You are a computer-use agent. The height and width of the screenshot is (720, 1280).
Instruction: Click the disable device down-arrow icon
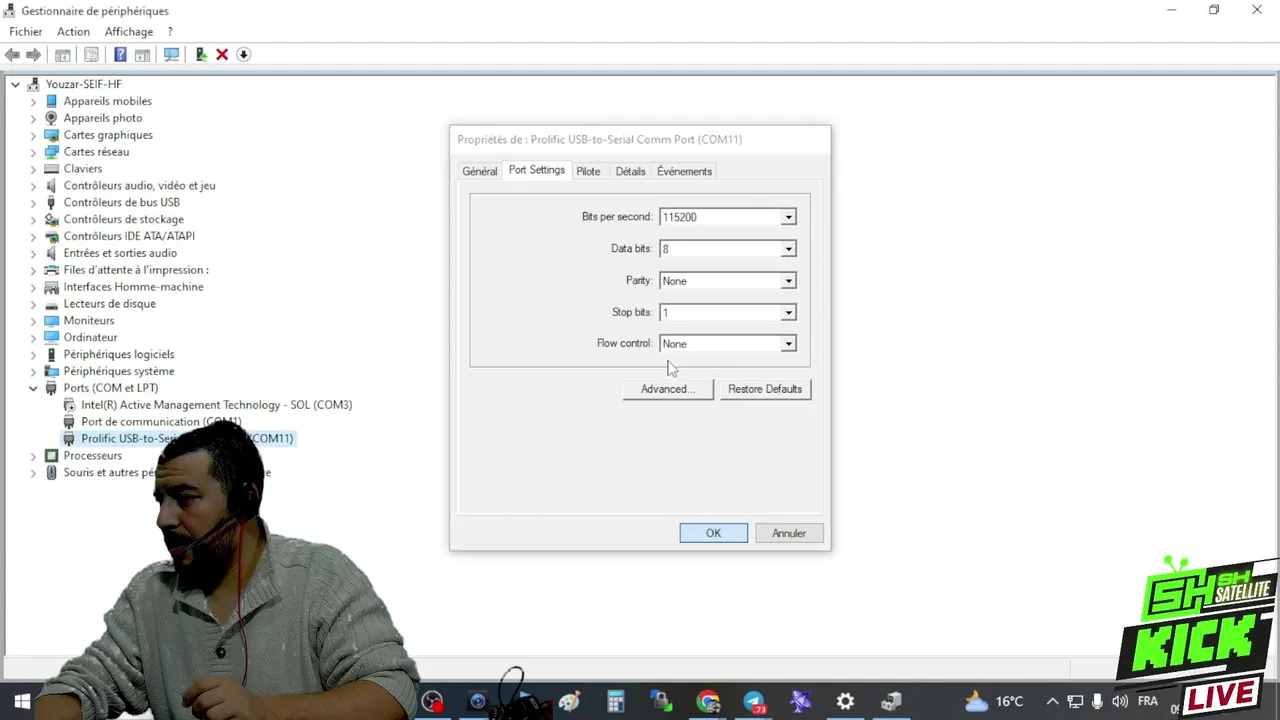pyautogui.click(x=243, y=55)
